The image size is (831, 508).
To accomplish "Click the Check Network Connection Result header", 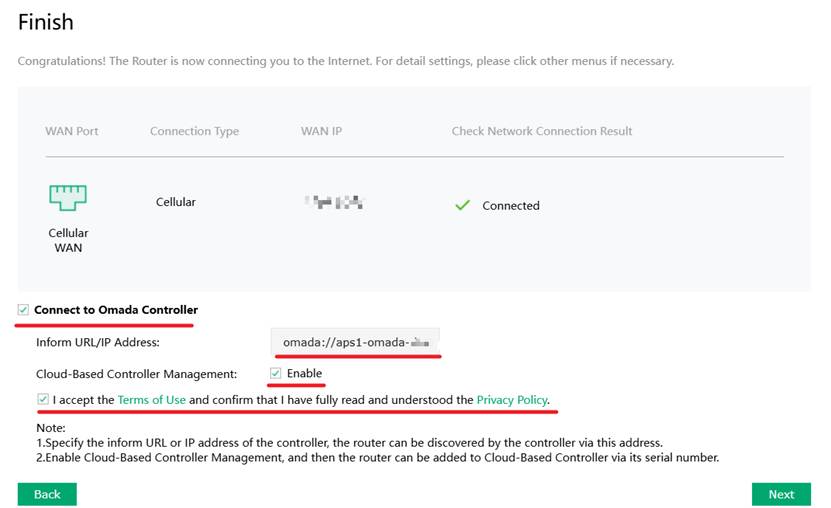I will [542, 131].
